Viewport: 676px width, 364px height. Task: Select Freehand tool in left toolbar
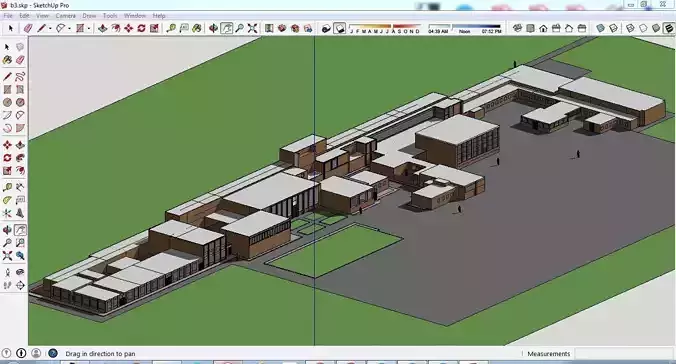click(x=20, y=77)
